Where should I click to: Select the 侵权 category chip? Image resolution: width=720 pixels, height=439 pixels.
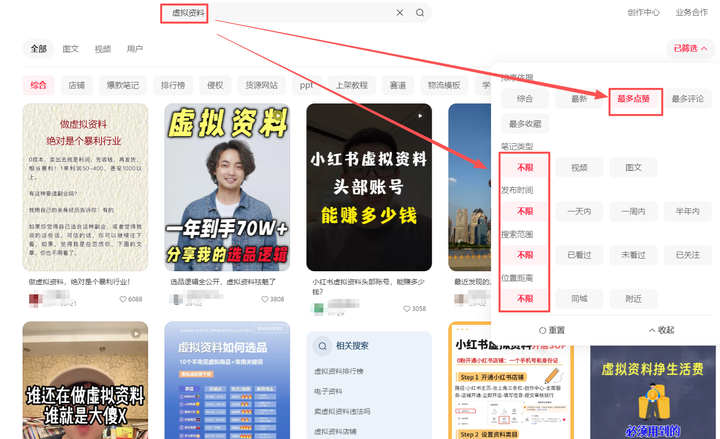point(215,85)
